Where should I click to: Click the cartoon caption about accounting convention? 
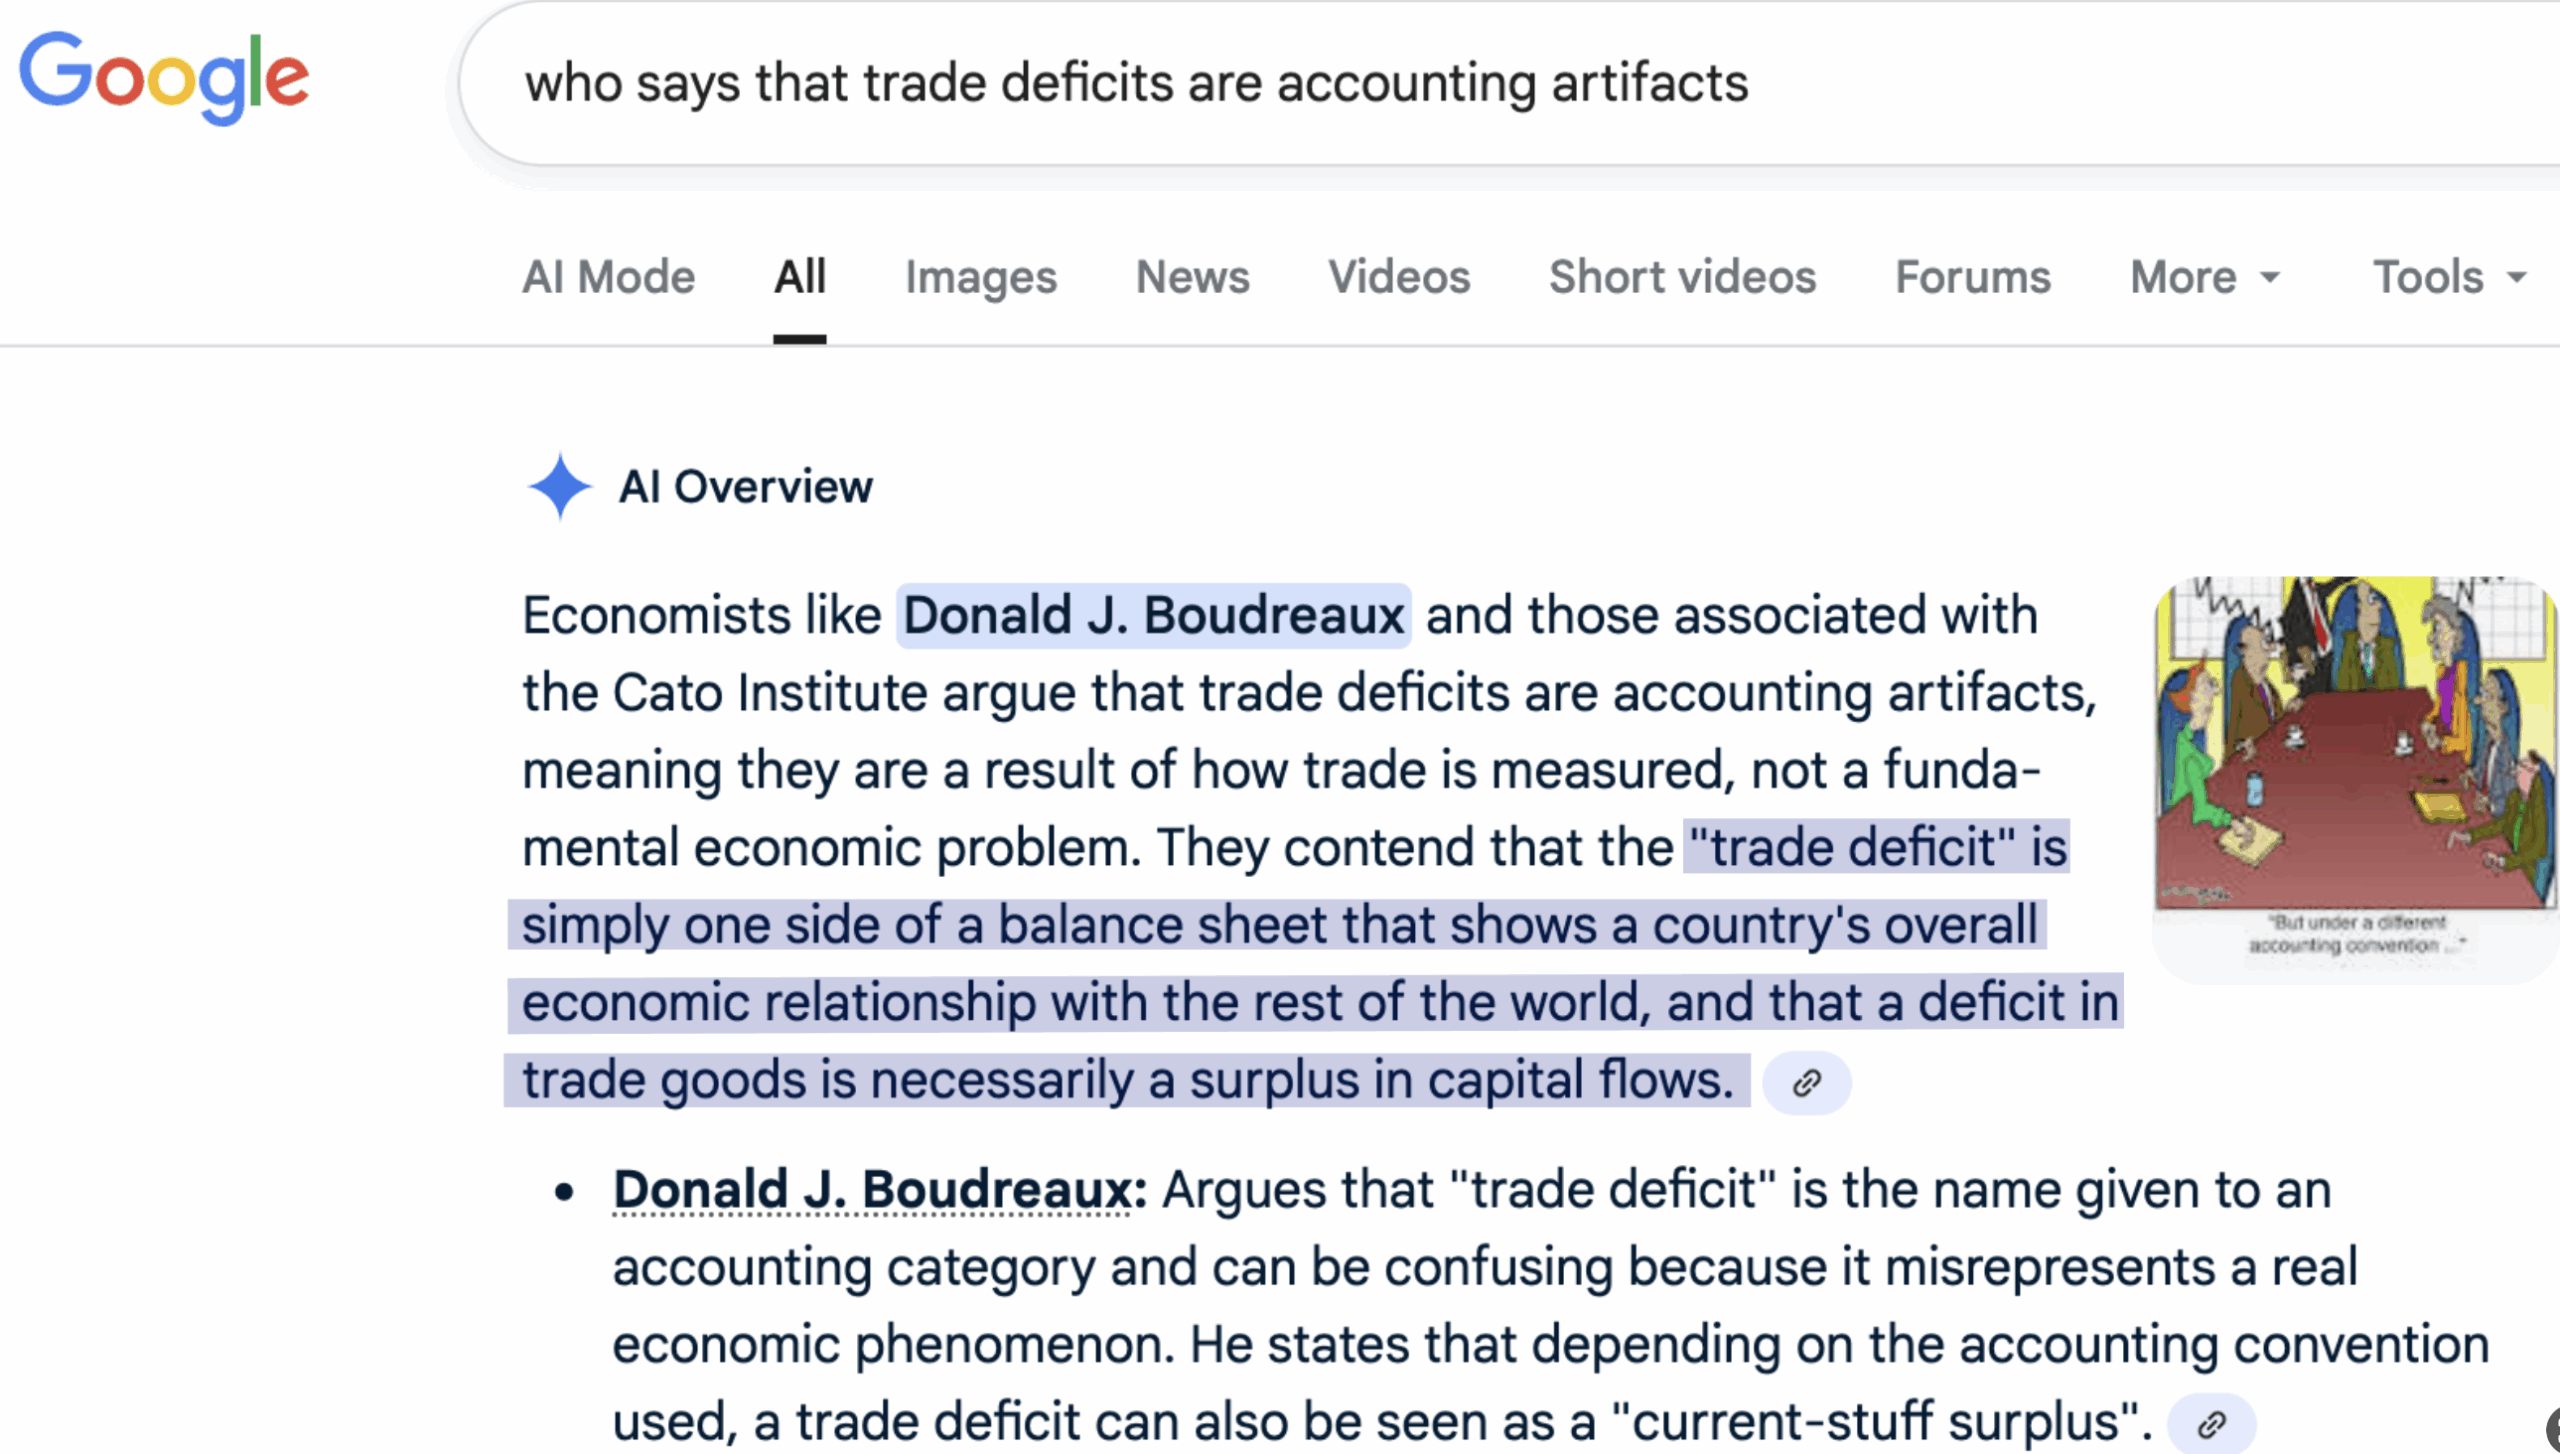point(2356,934)
